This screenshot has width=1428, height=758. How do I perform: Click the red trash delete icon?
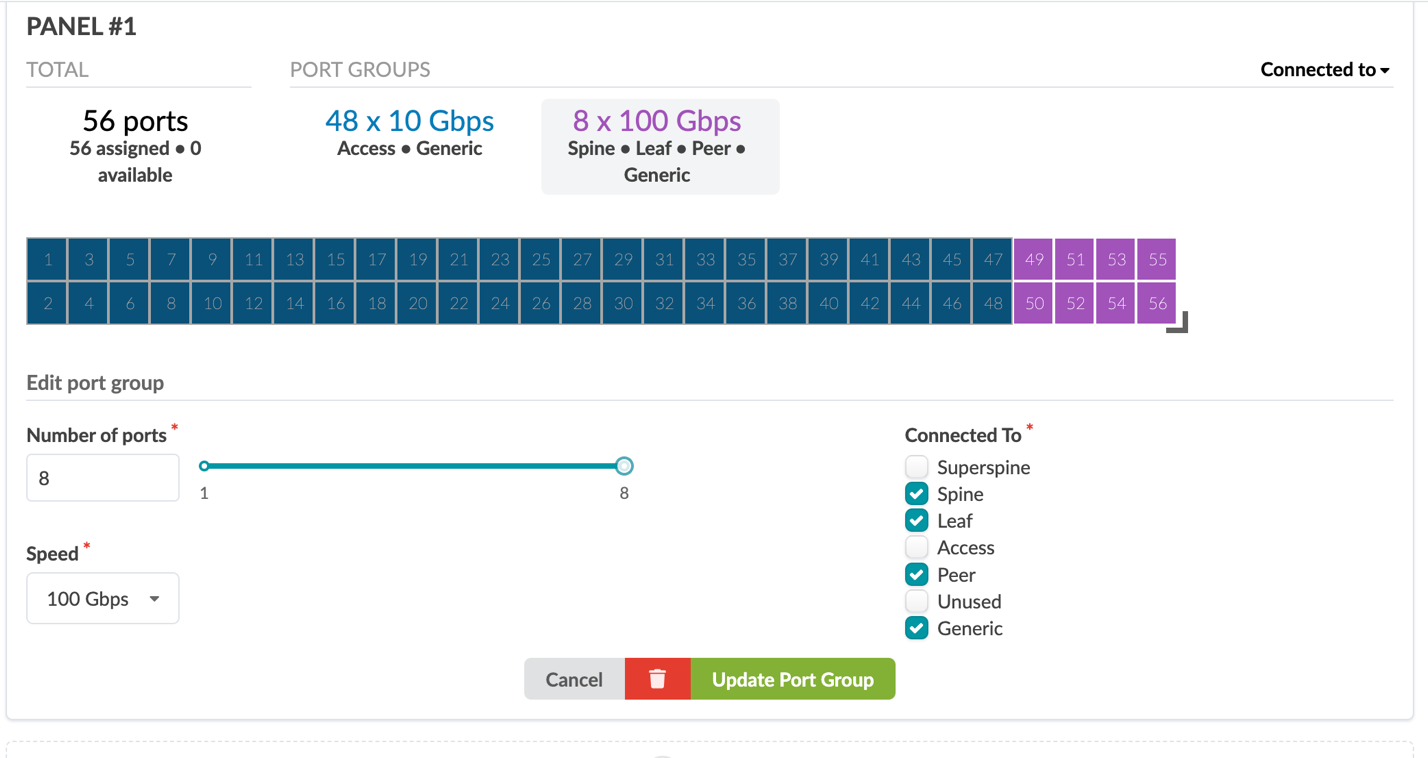[657, 679]
